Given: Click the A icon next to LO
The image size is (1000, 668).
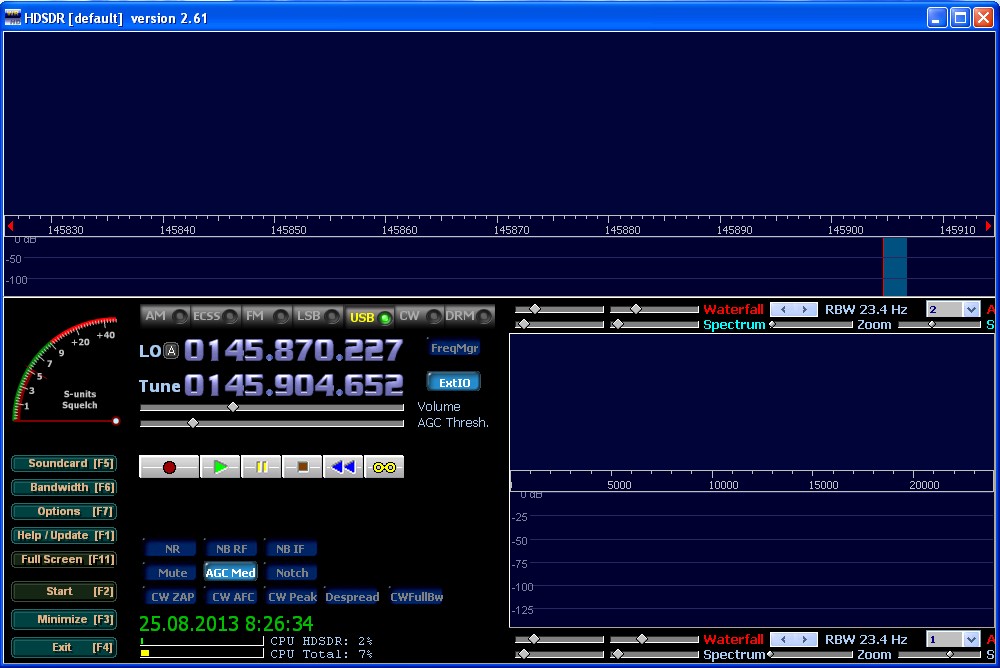Looking at the screenshot, I should pos(171,351).
